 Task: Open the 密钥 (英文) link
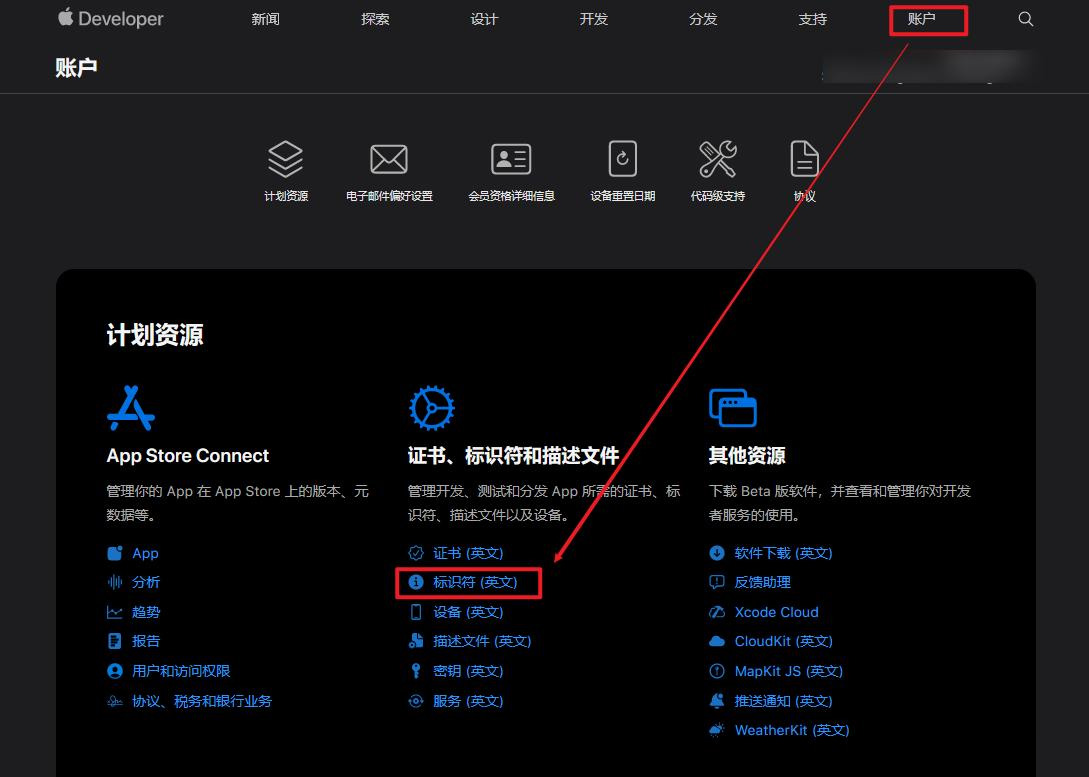click(x=468, y=671)
